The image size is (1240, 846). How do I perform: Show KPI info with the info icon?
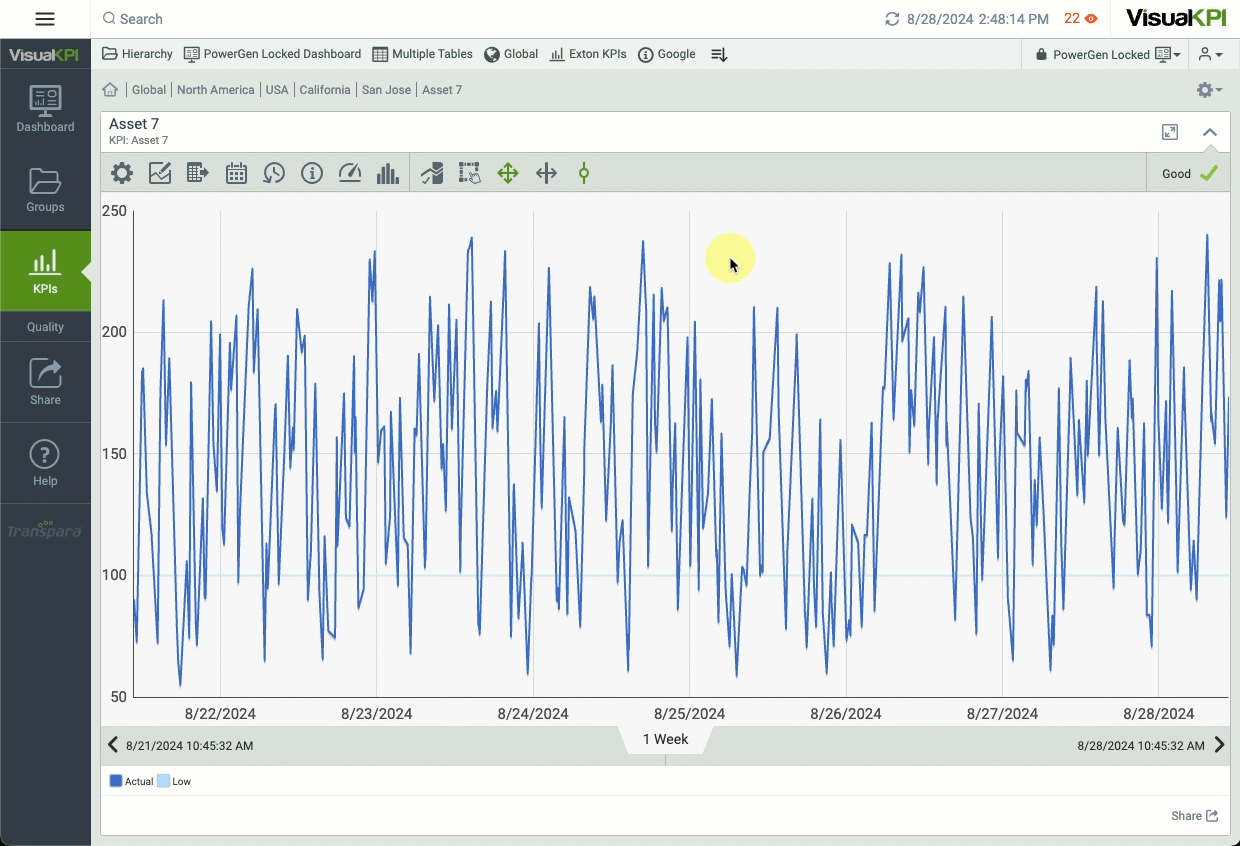[x=312, y=173]
